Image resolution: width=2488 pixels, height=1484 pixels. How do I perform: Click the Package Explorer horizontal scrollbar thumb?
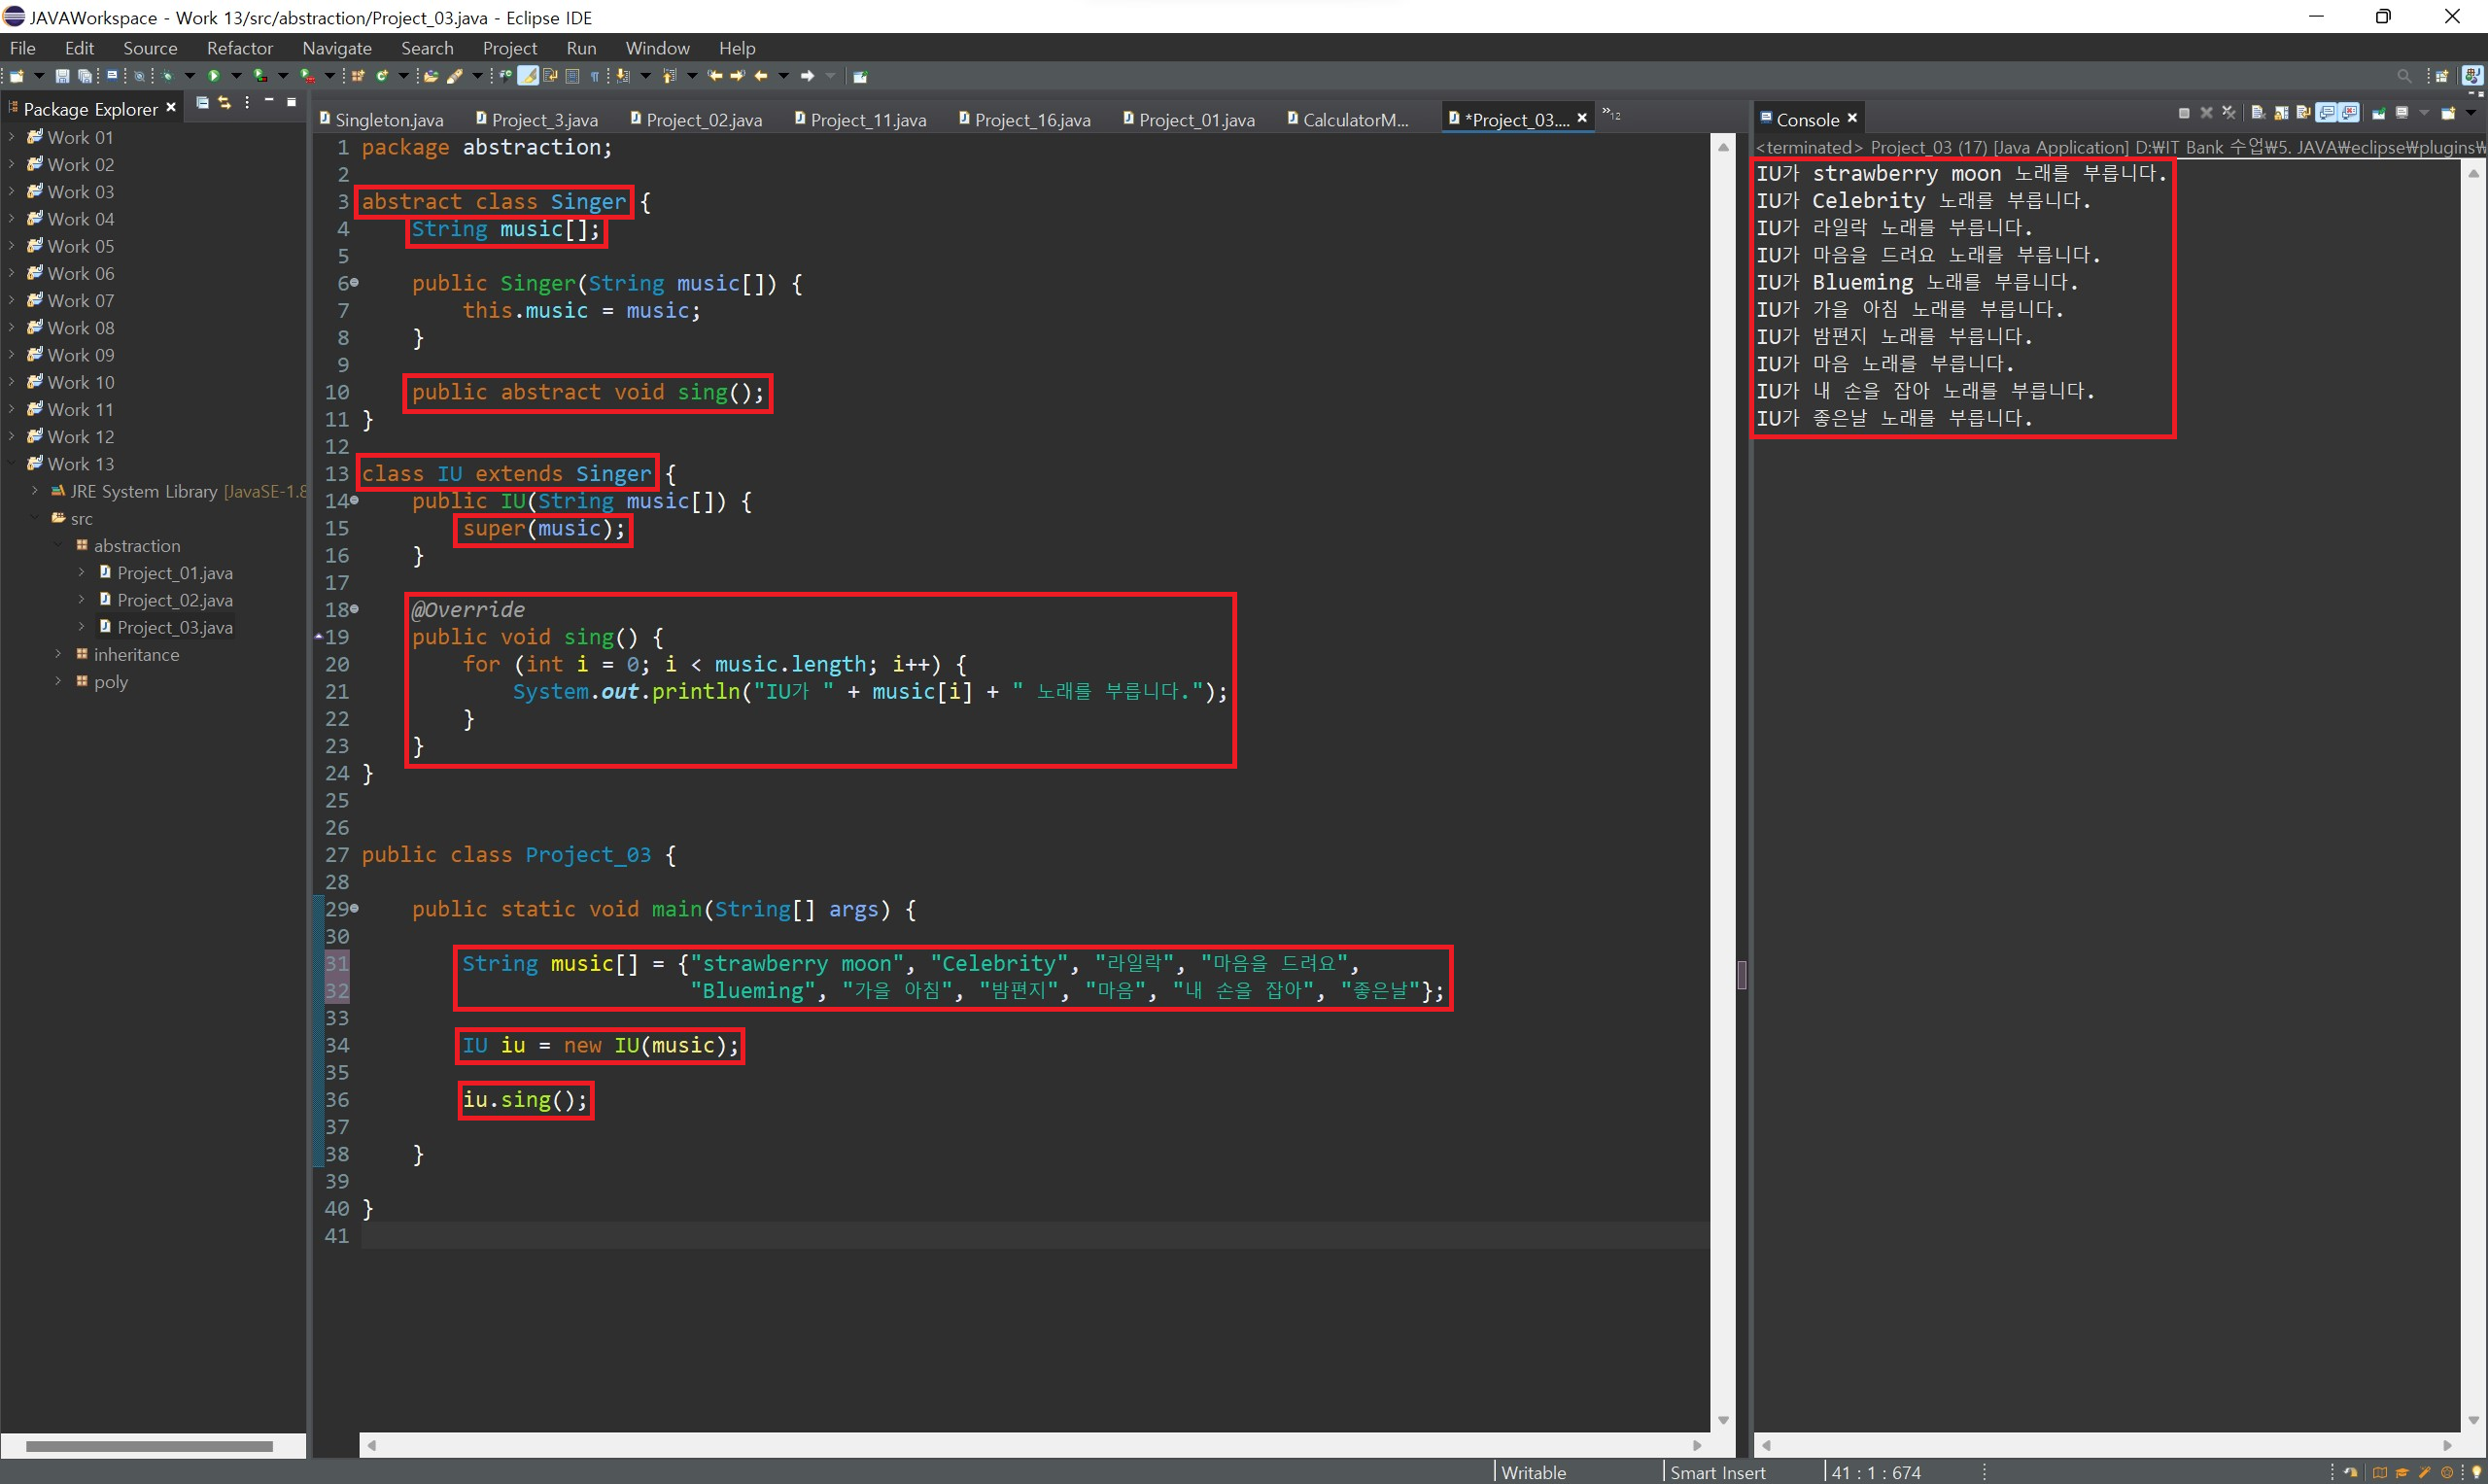click(x=149, y=1446)
